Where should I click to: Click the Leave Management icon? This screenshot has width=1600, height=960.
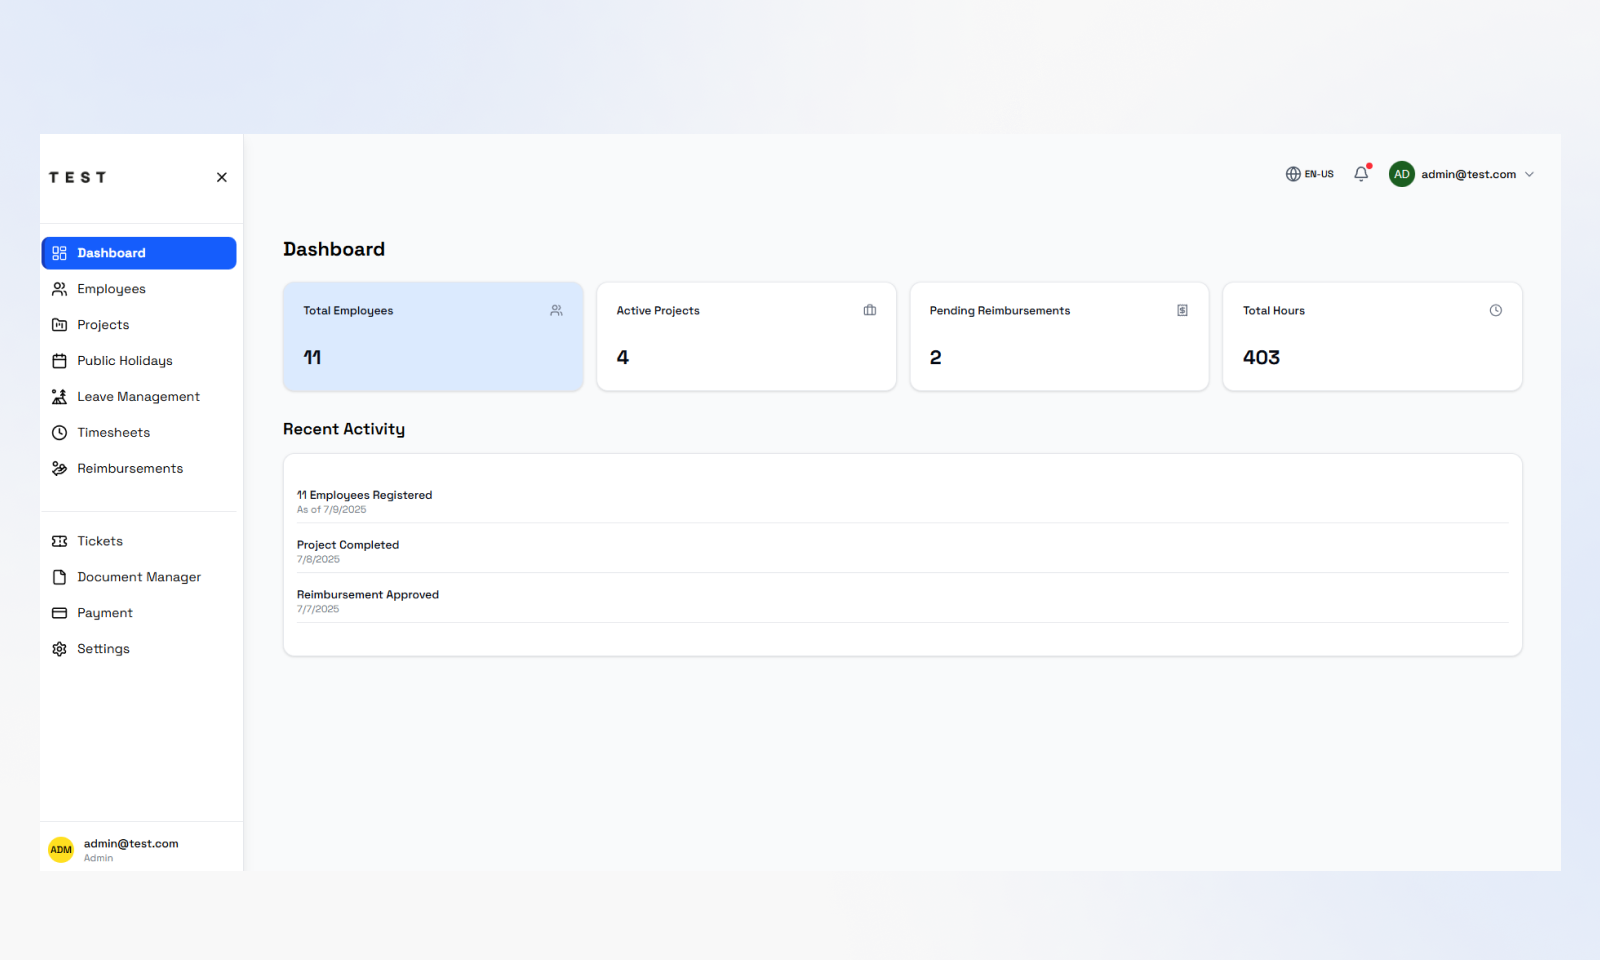[x=59, y=397]
